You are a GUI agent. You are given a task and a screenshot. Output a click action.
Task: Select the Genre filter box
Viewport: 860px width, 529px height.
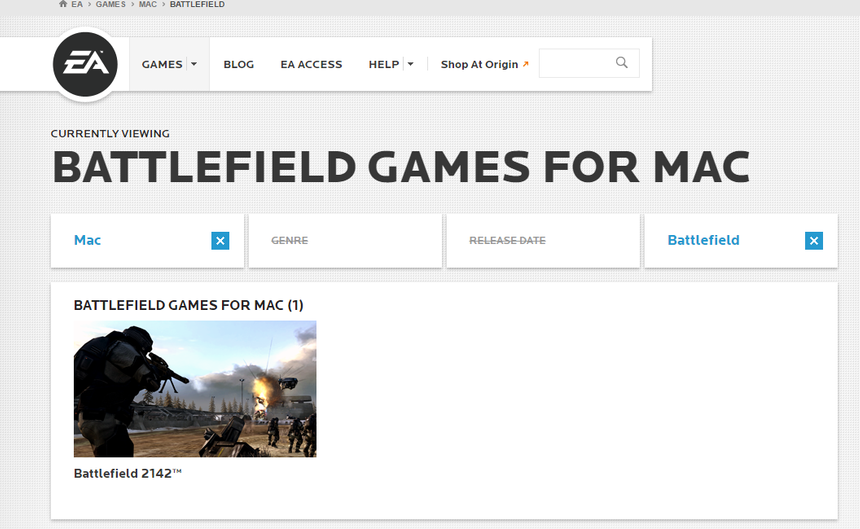tap(344, 241)
